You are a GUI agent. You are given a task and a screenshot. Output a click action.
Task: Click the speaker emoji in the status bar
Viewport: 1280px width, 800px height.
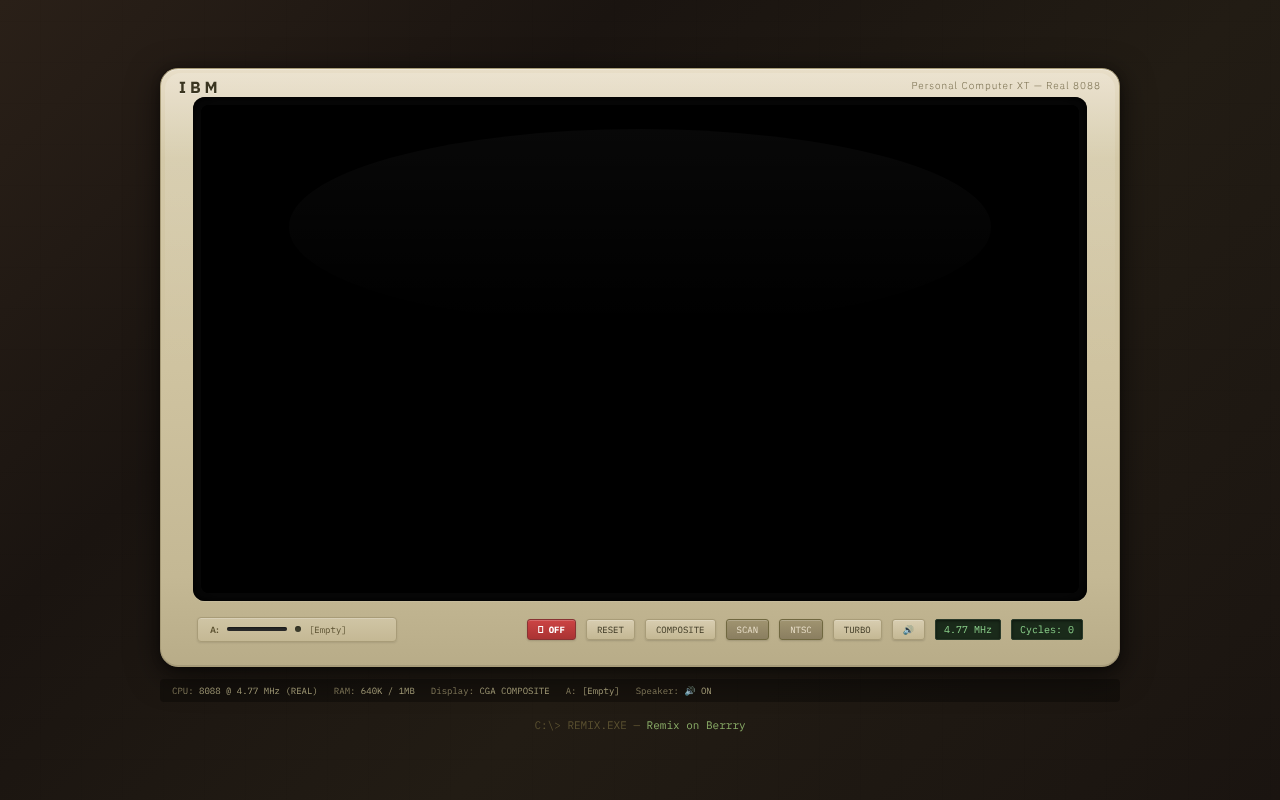pos(689,690)
